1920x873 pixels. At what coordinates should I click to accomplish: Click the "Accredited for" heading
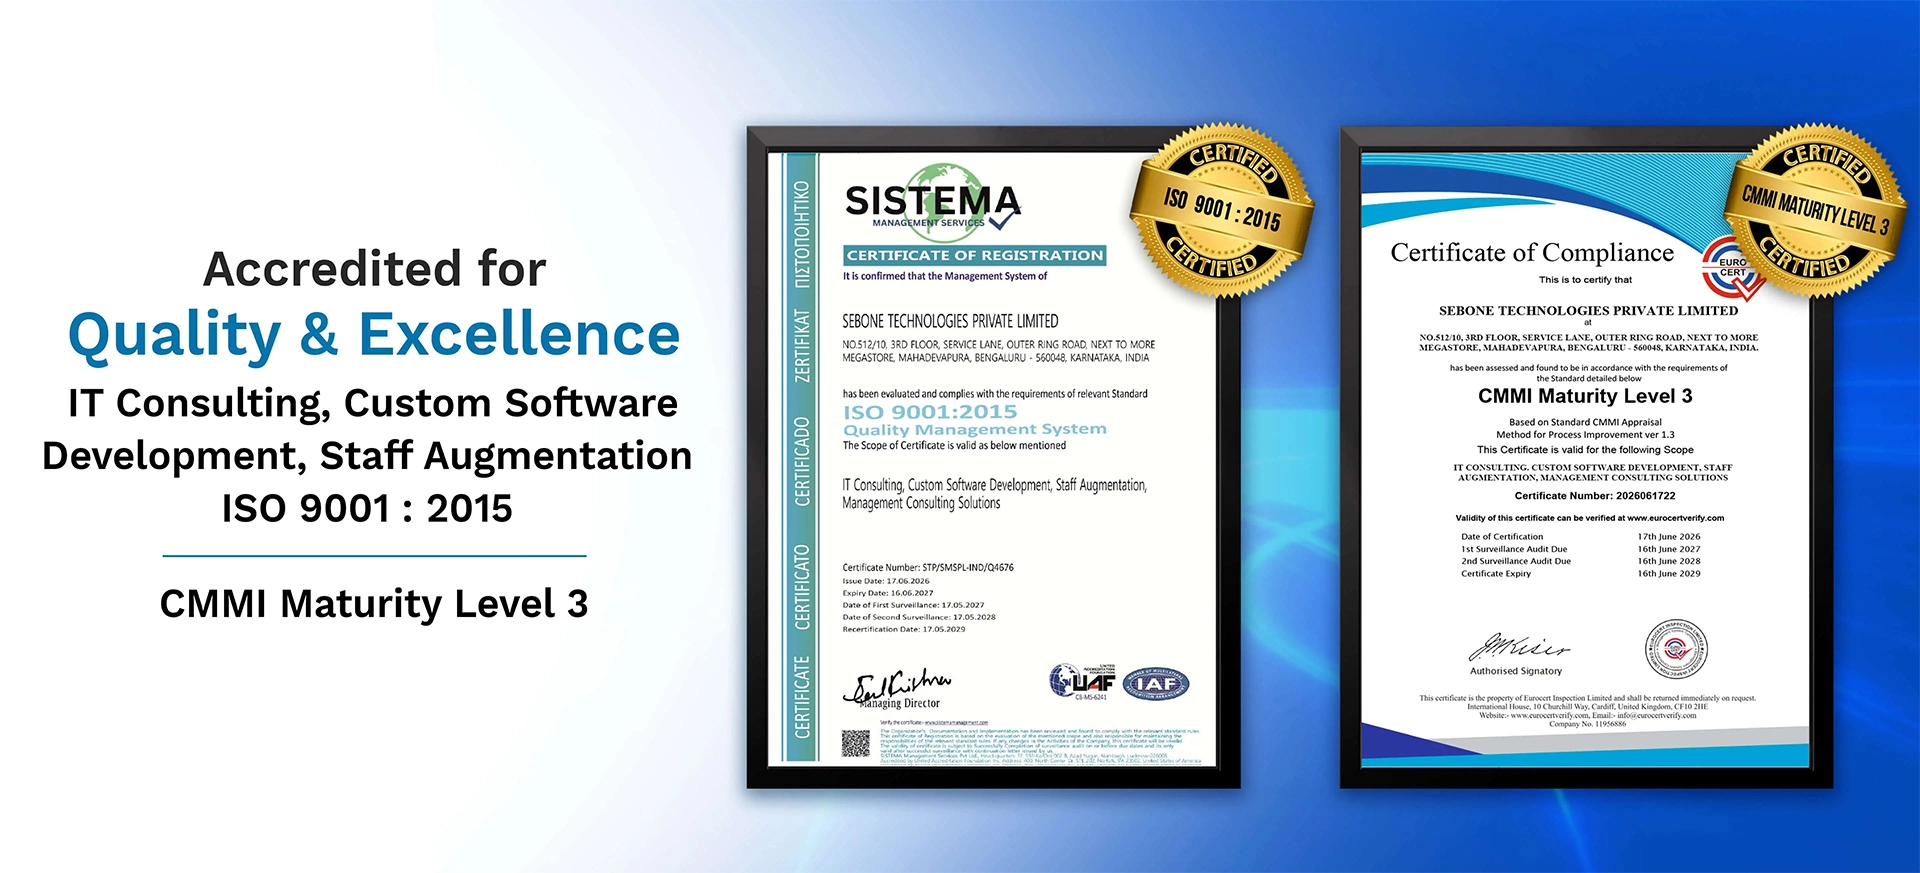375,269
